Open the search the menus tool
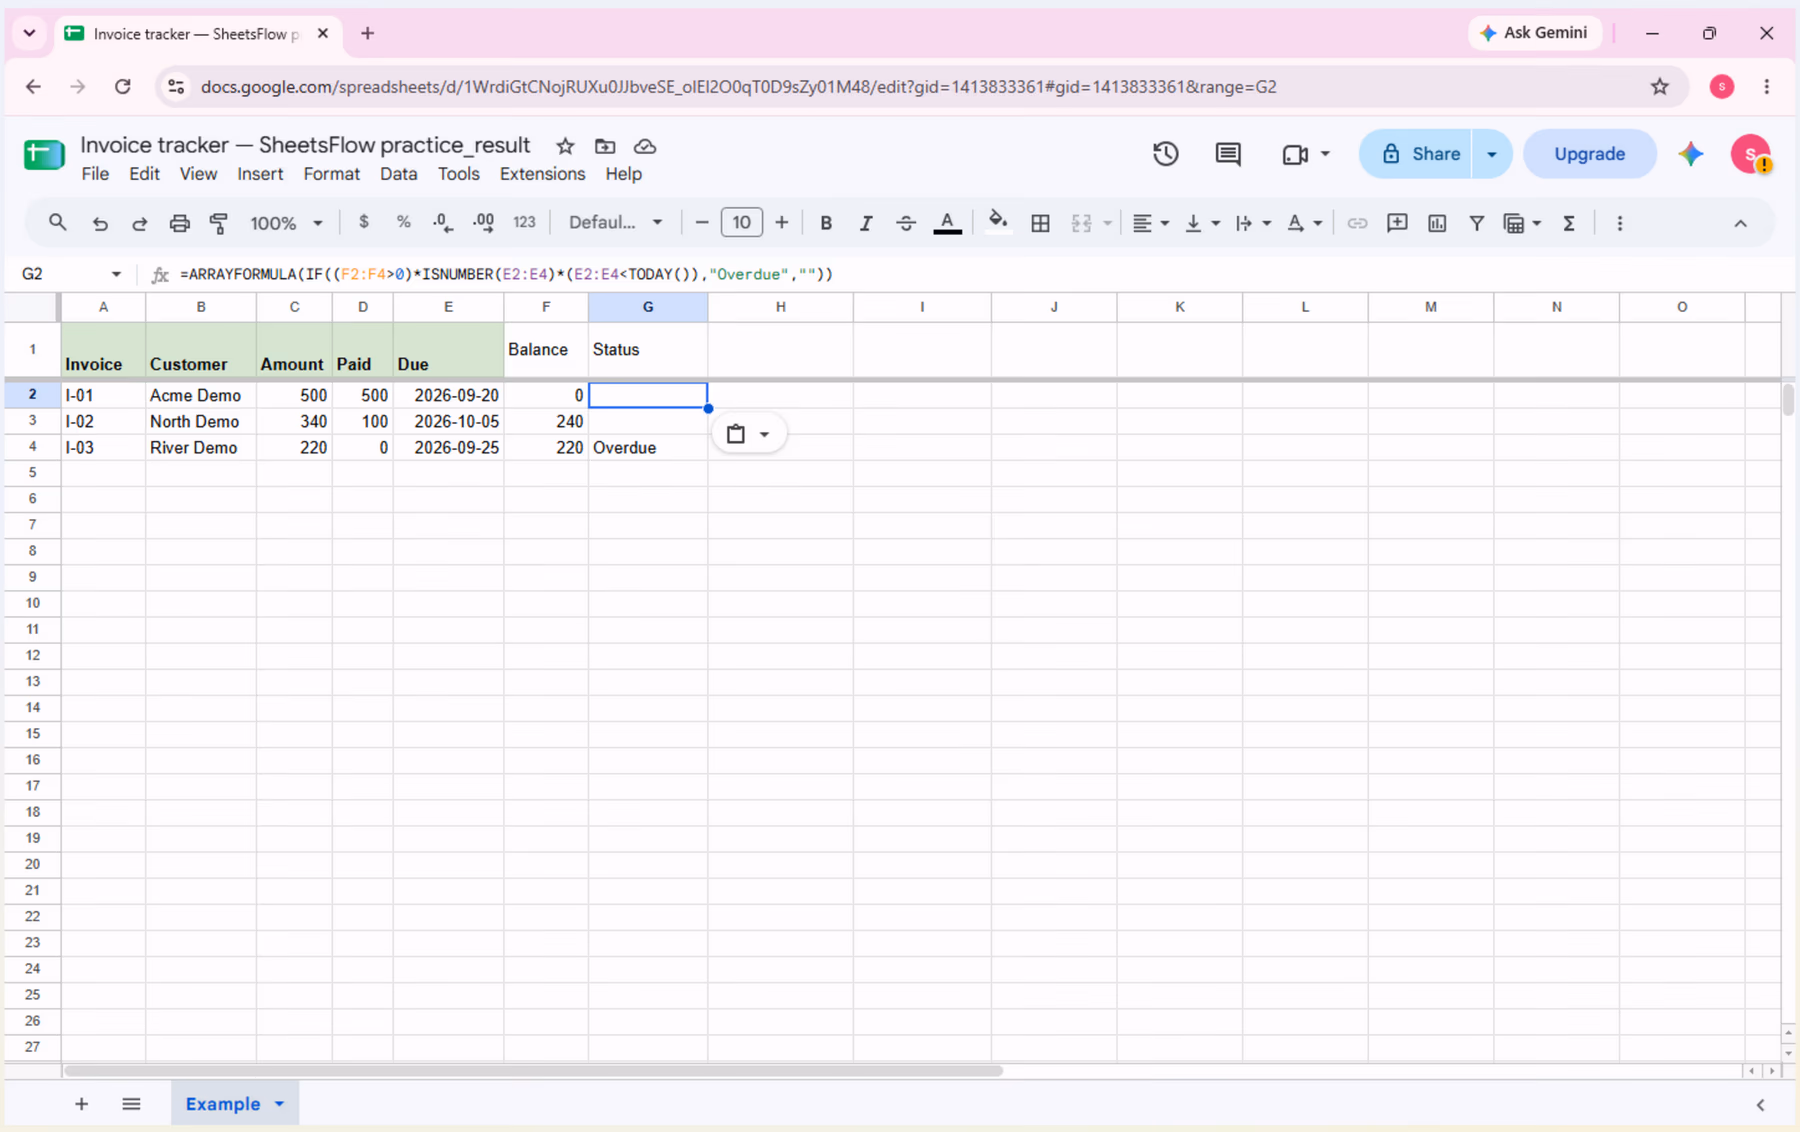The image size is (1800, 1132). point(57,223)
